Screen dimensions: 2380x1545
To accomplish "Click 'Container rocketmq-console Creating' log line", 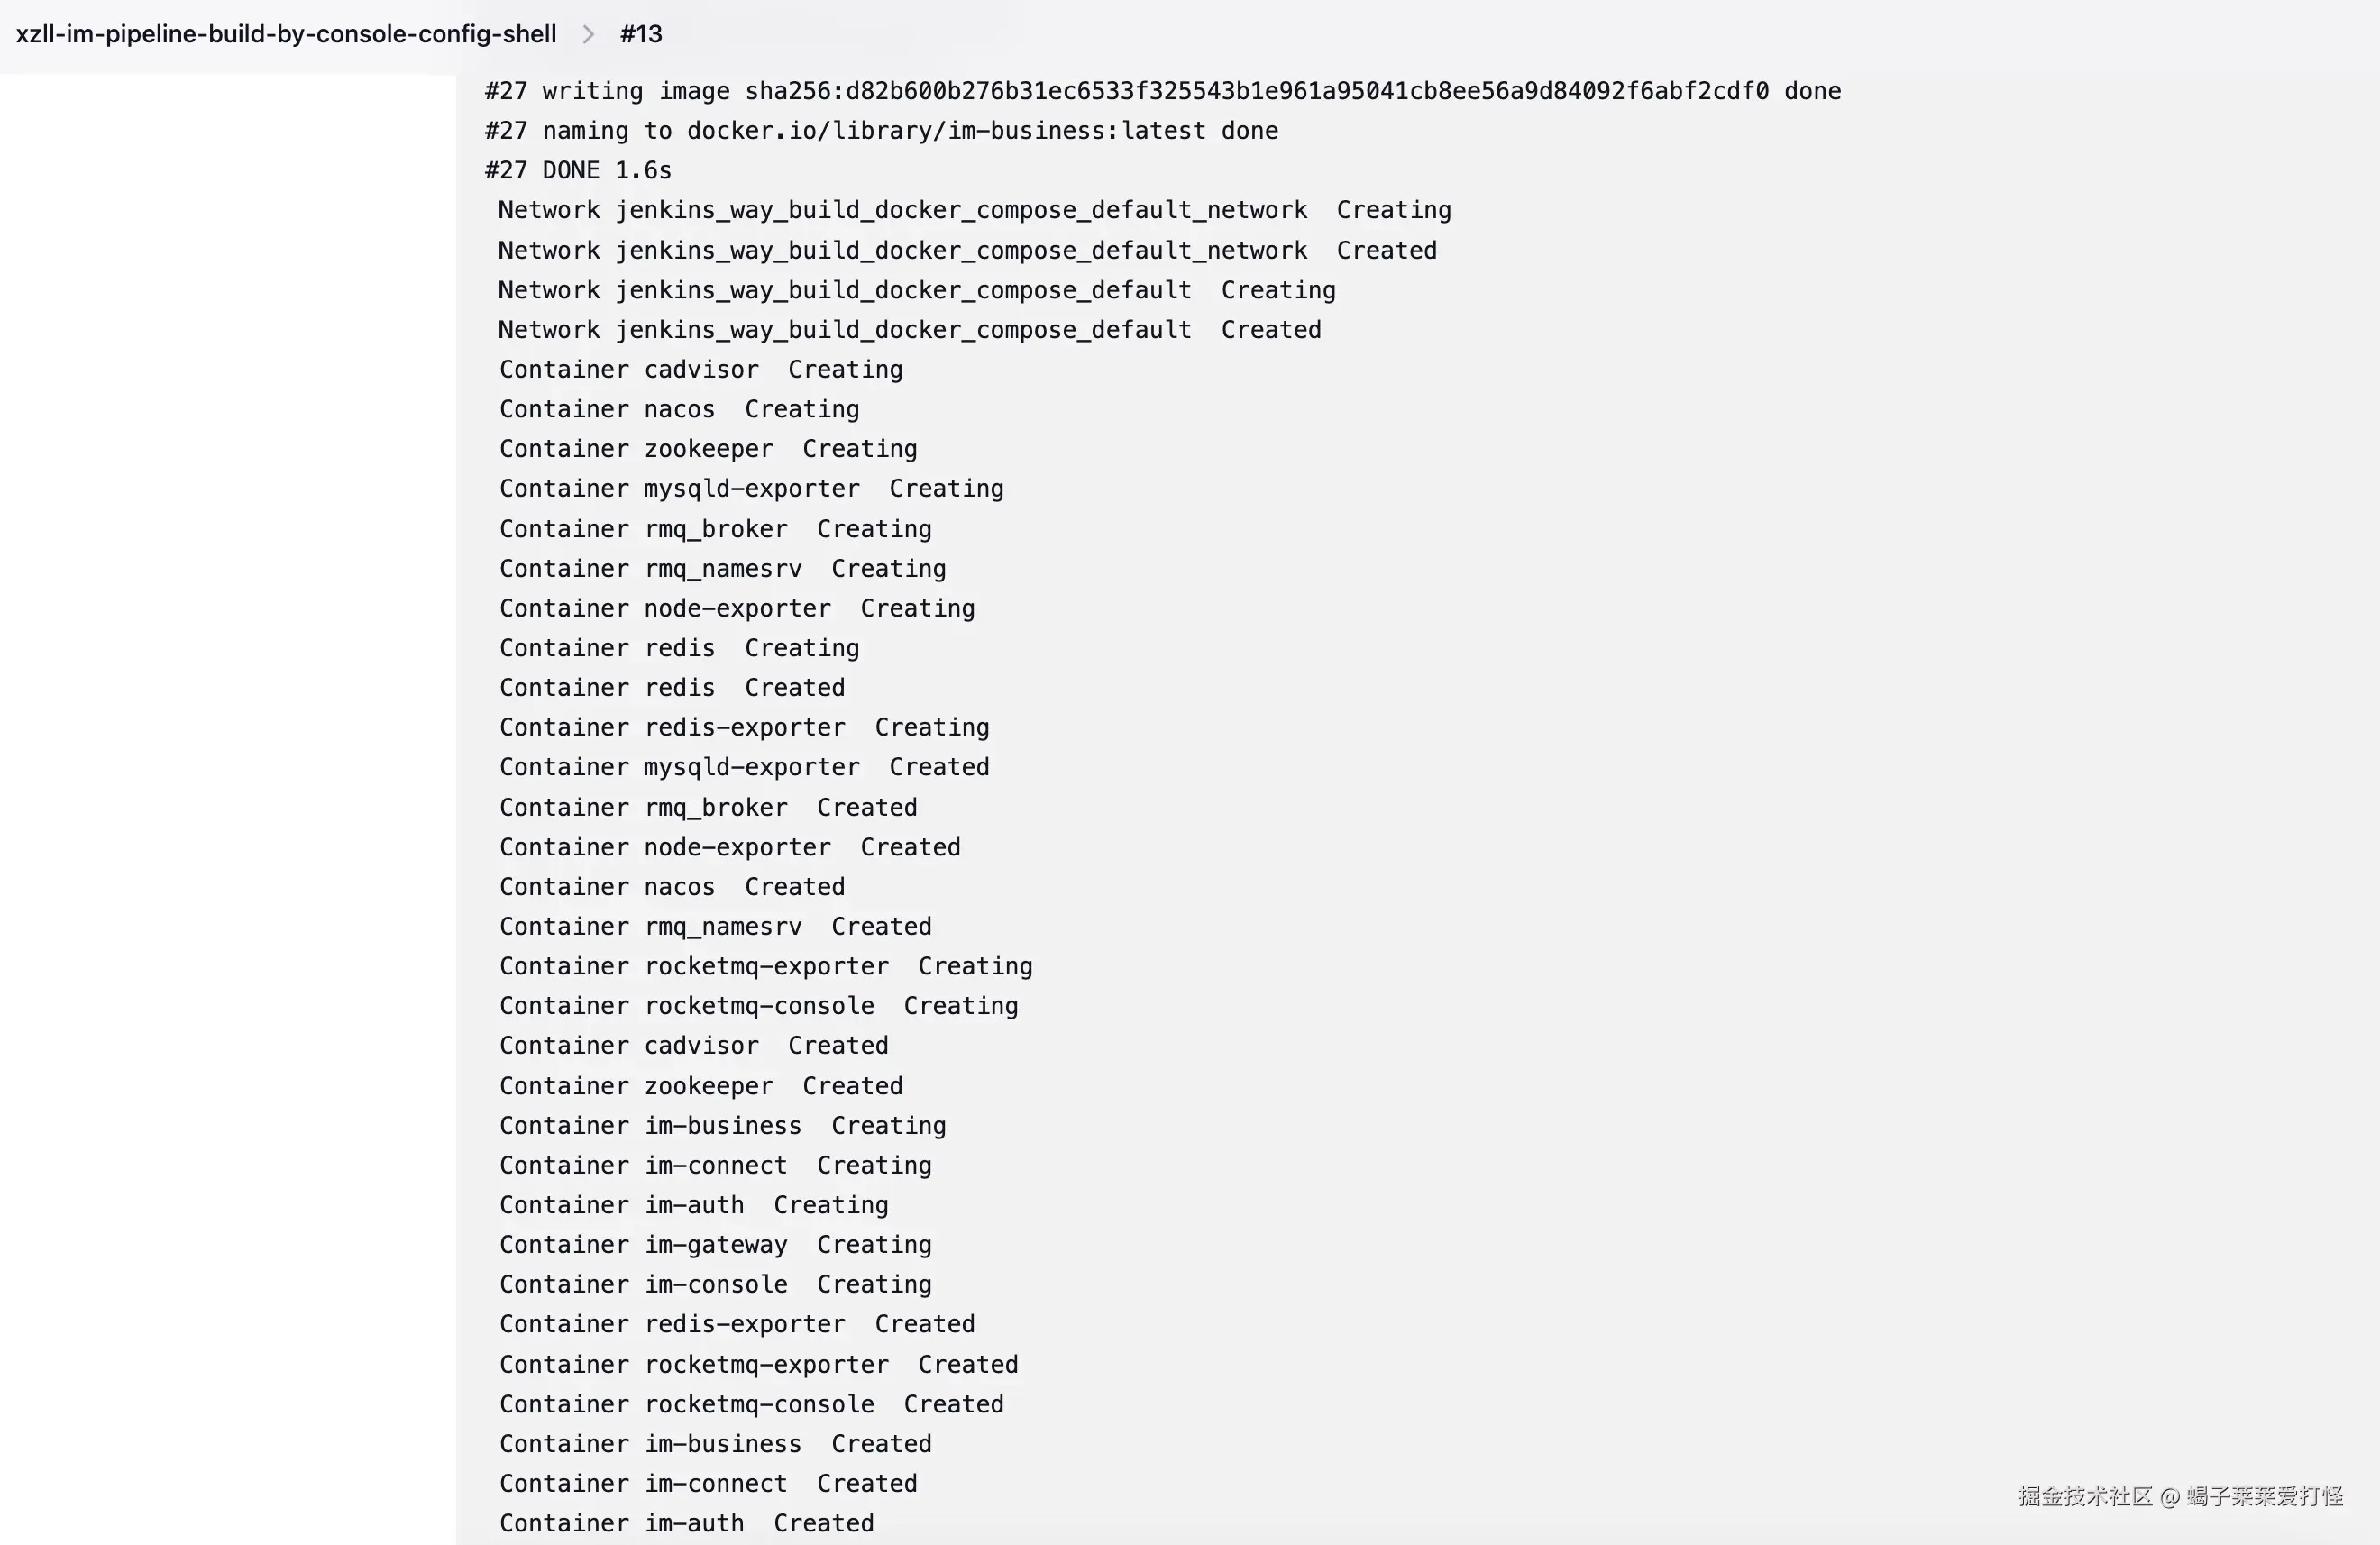I will pos(758,1006).
